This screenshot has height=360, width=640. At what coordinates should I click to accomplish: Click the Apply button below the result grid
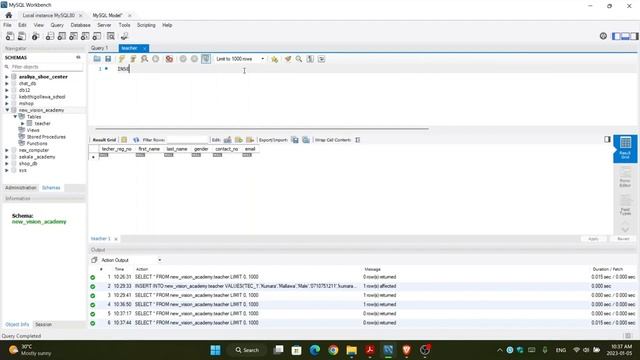(x=593, y=239)
